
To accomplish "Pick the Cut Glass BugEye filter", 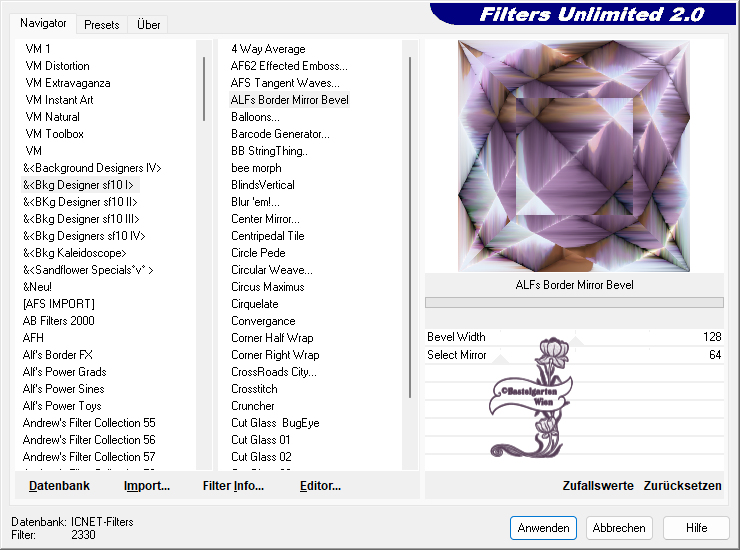I will coord(275,423).
